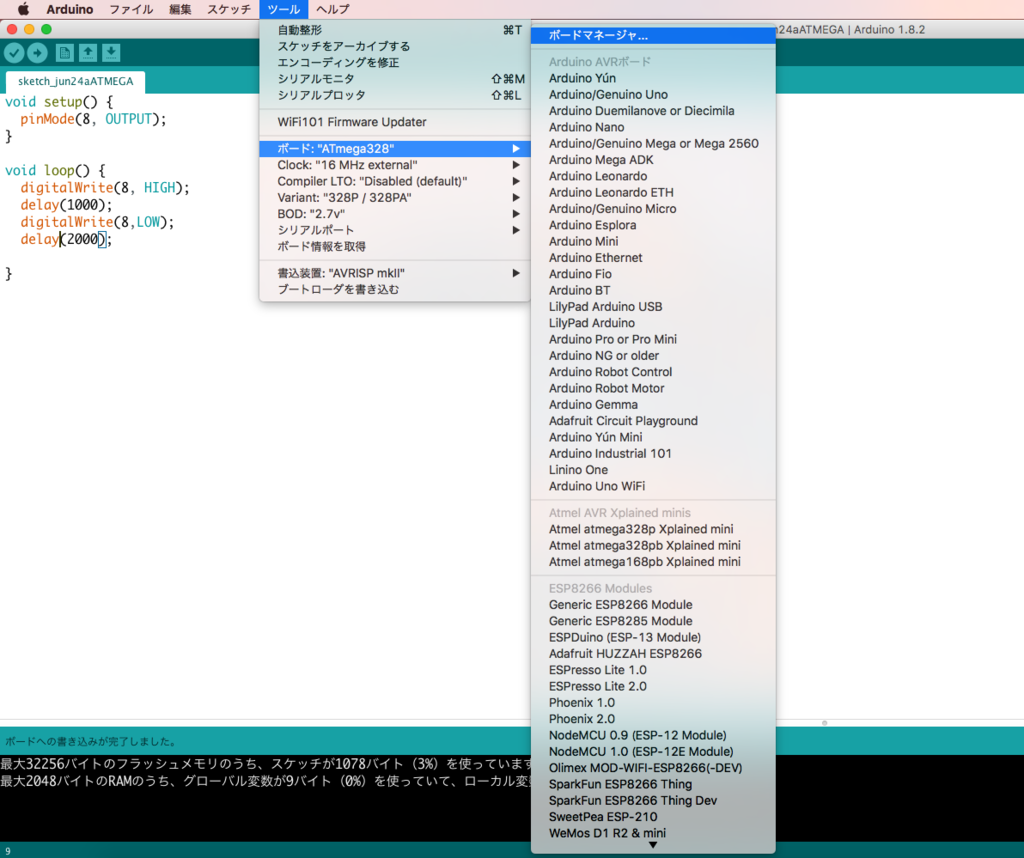Select NodeMCU 1.0 (ESP-12E Module)
The width and height of the screenshot is (1024, 858).
click(653, 752)
